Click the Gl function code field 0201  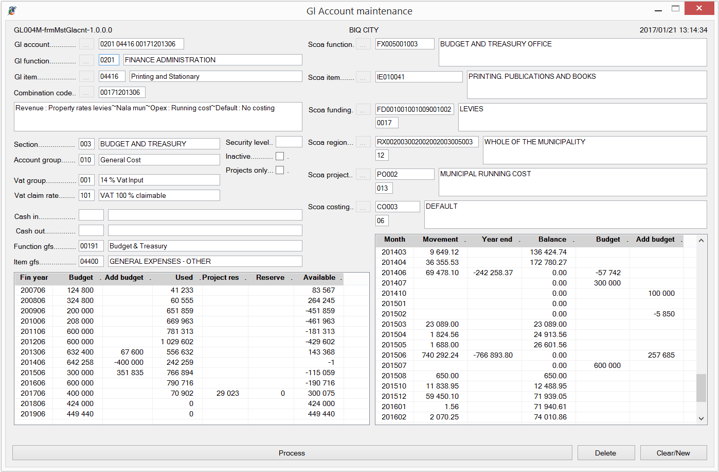[109, 60]
